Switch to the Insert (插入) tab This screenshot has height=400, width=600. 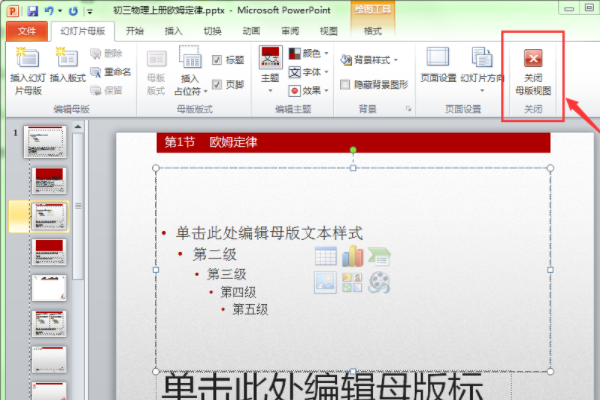pos(173,31)
